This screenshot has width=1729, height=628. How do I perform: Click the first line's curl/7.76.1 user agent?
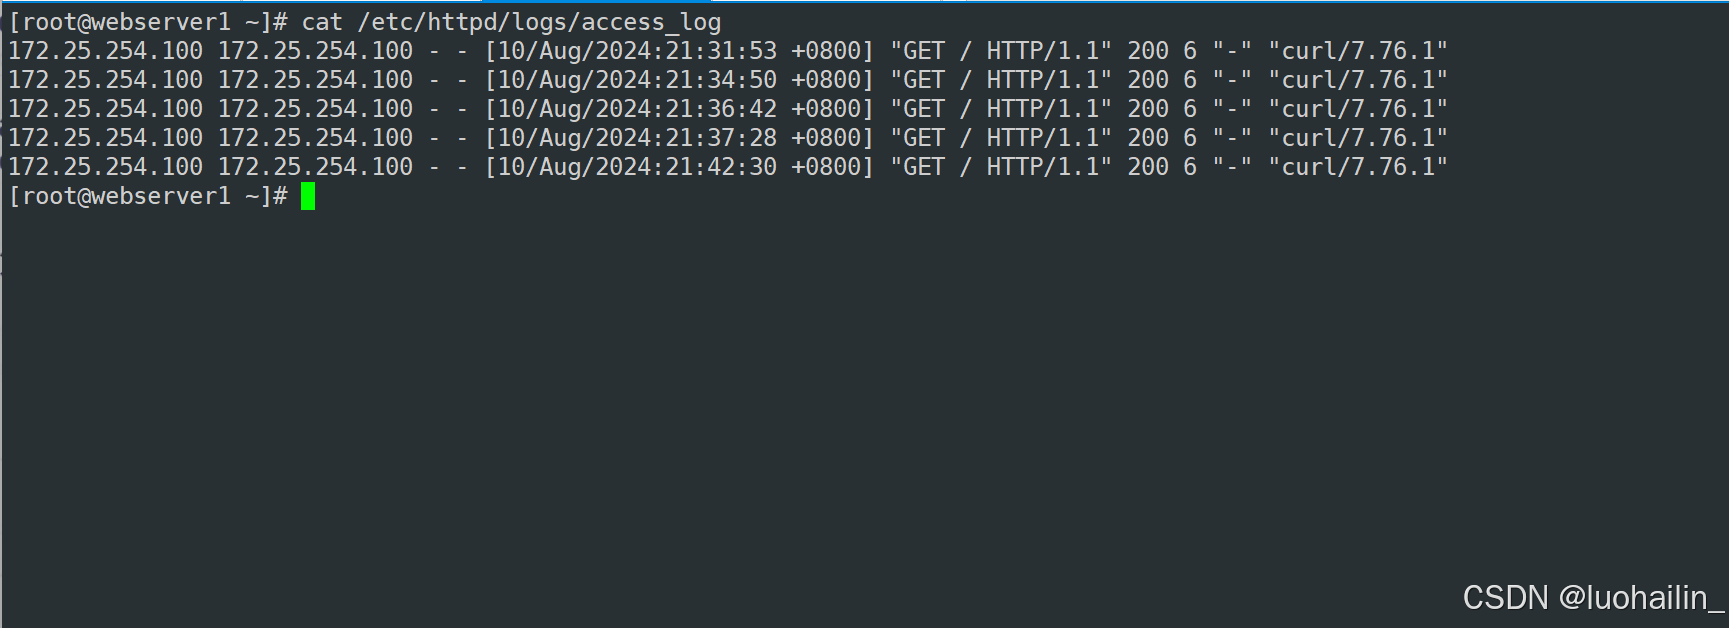(x=1358, y=51)
